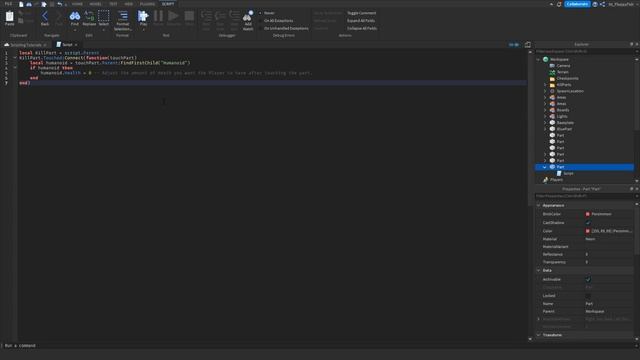Collapse the Data properties section
Image resolution: width=640 pixels, height=360 pixels.
coord(538,270)
